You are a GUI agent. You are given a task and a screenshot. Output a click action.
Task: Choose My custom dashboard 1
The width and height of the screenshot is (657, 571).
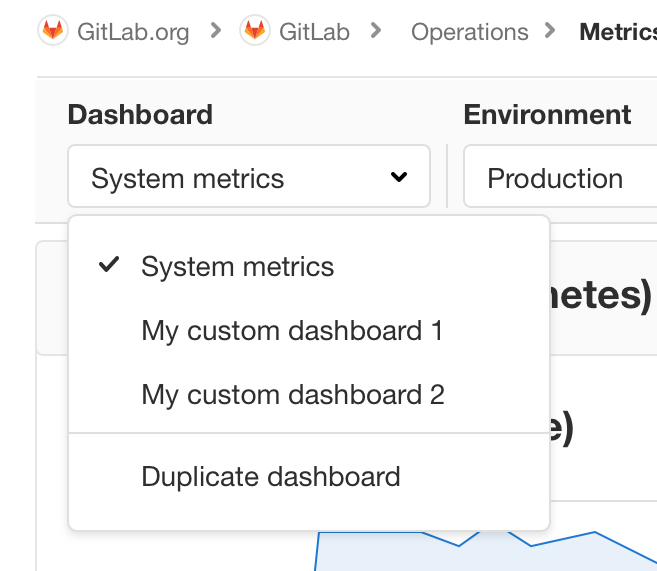tap(309, 331)
